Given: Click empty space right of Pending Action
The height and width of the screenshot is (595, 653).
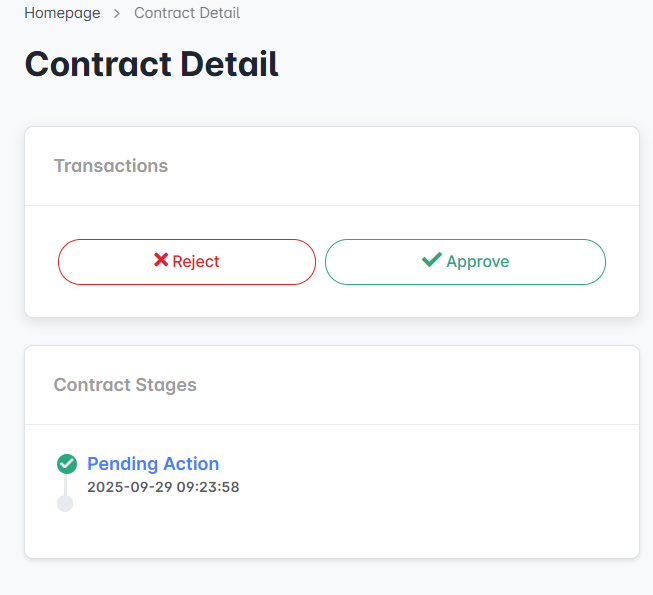Looking at the screenshot, I should 420,465.
